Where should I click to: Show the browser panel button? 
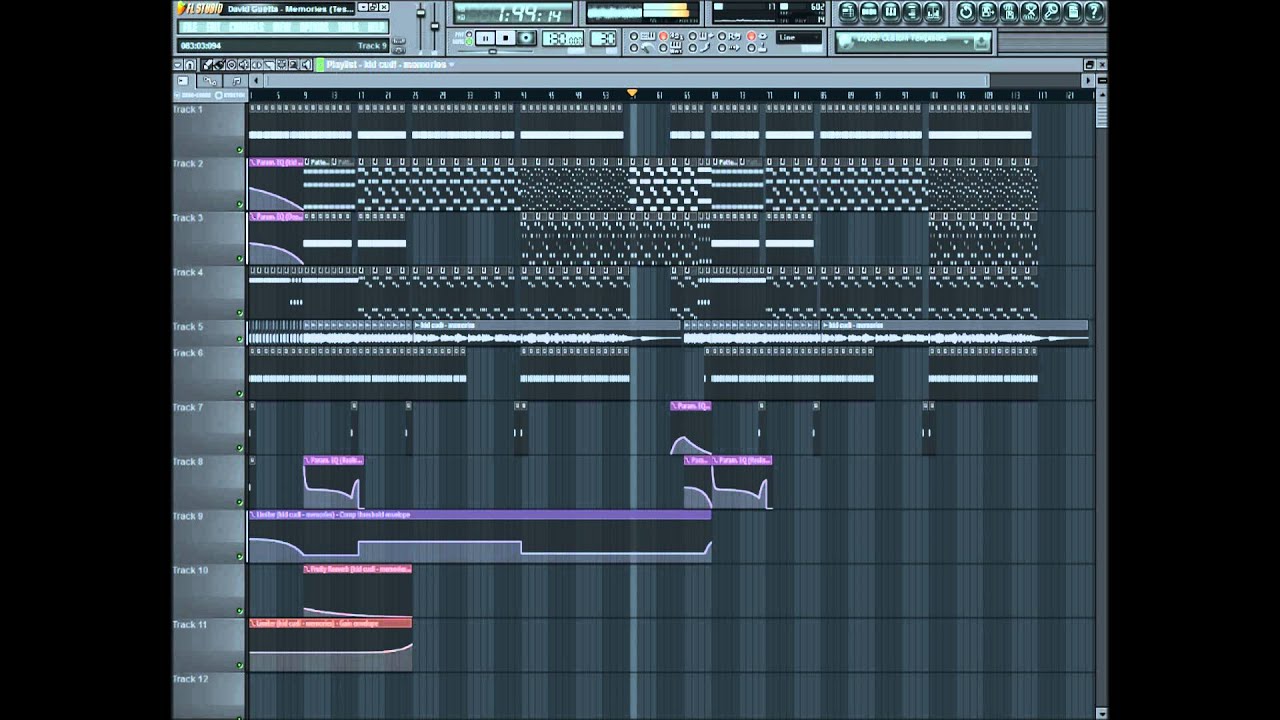click(x=913, y=13)
